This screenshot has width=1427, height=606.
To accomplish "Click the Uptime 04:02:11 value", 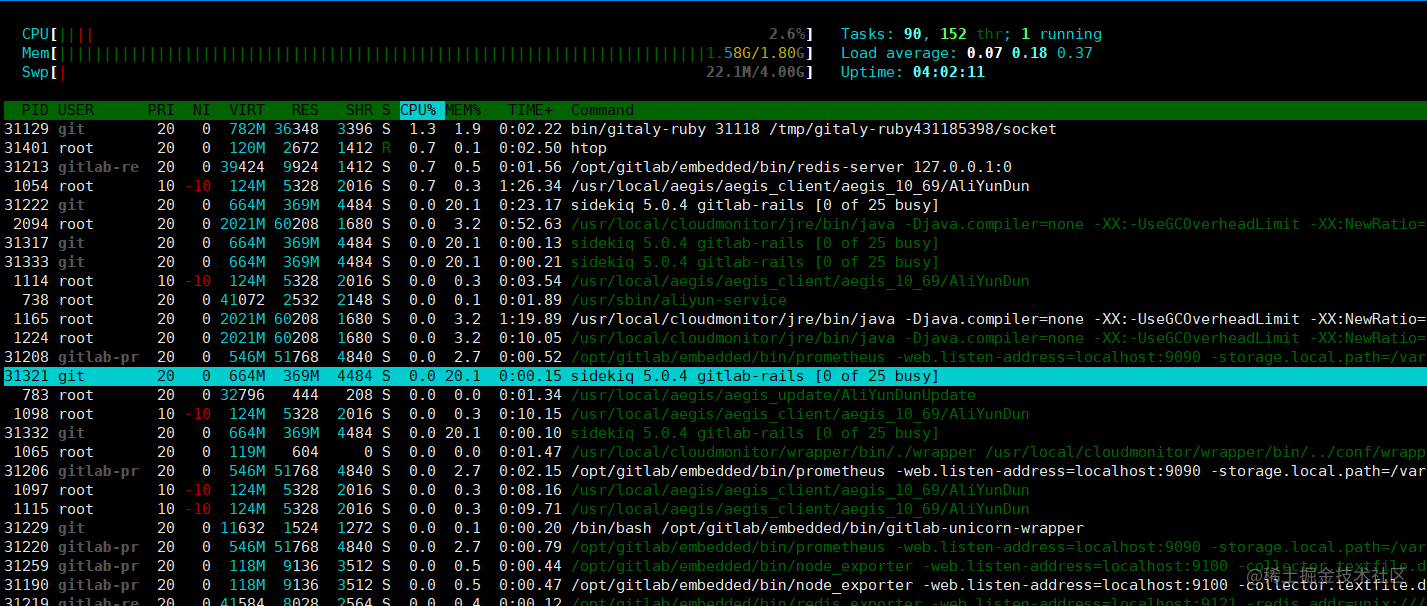I will point(949,72).
